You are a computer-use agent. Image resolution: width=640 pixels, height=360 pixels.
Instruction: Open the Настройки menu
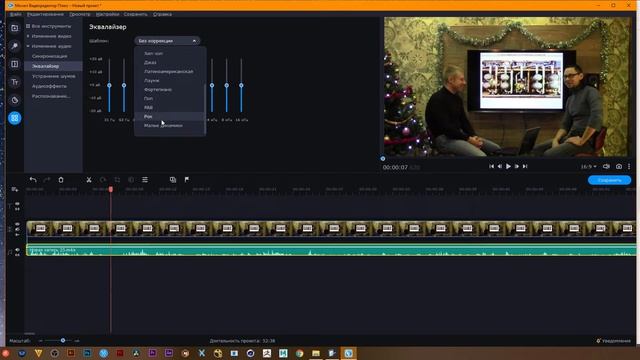point(107,14)
